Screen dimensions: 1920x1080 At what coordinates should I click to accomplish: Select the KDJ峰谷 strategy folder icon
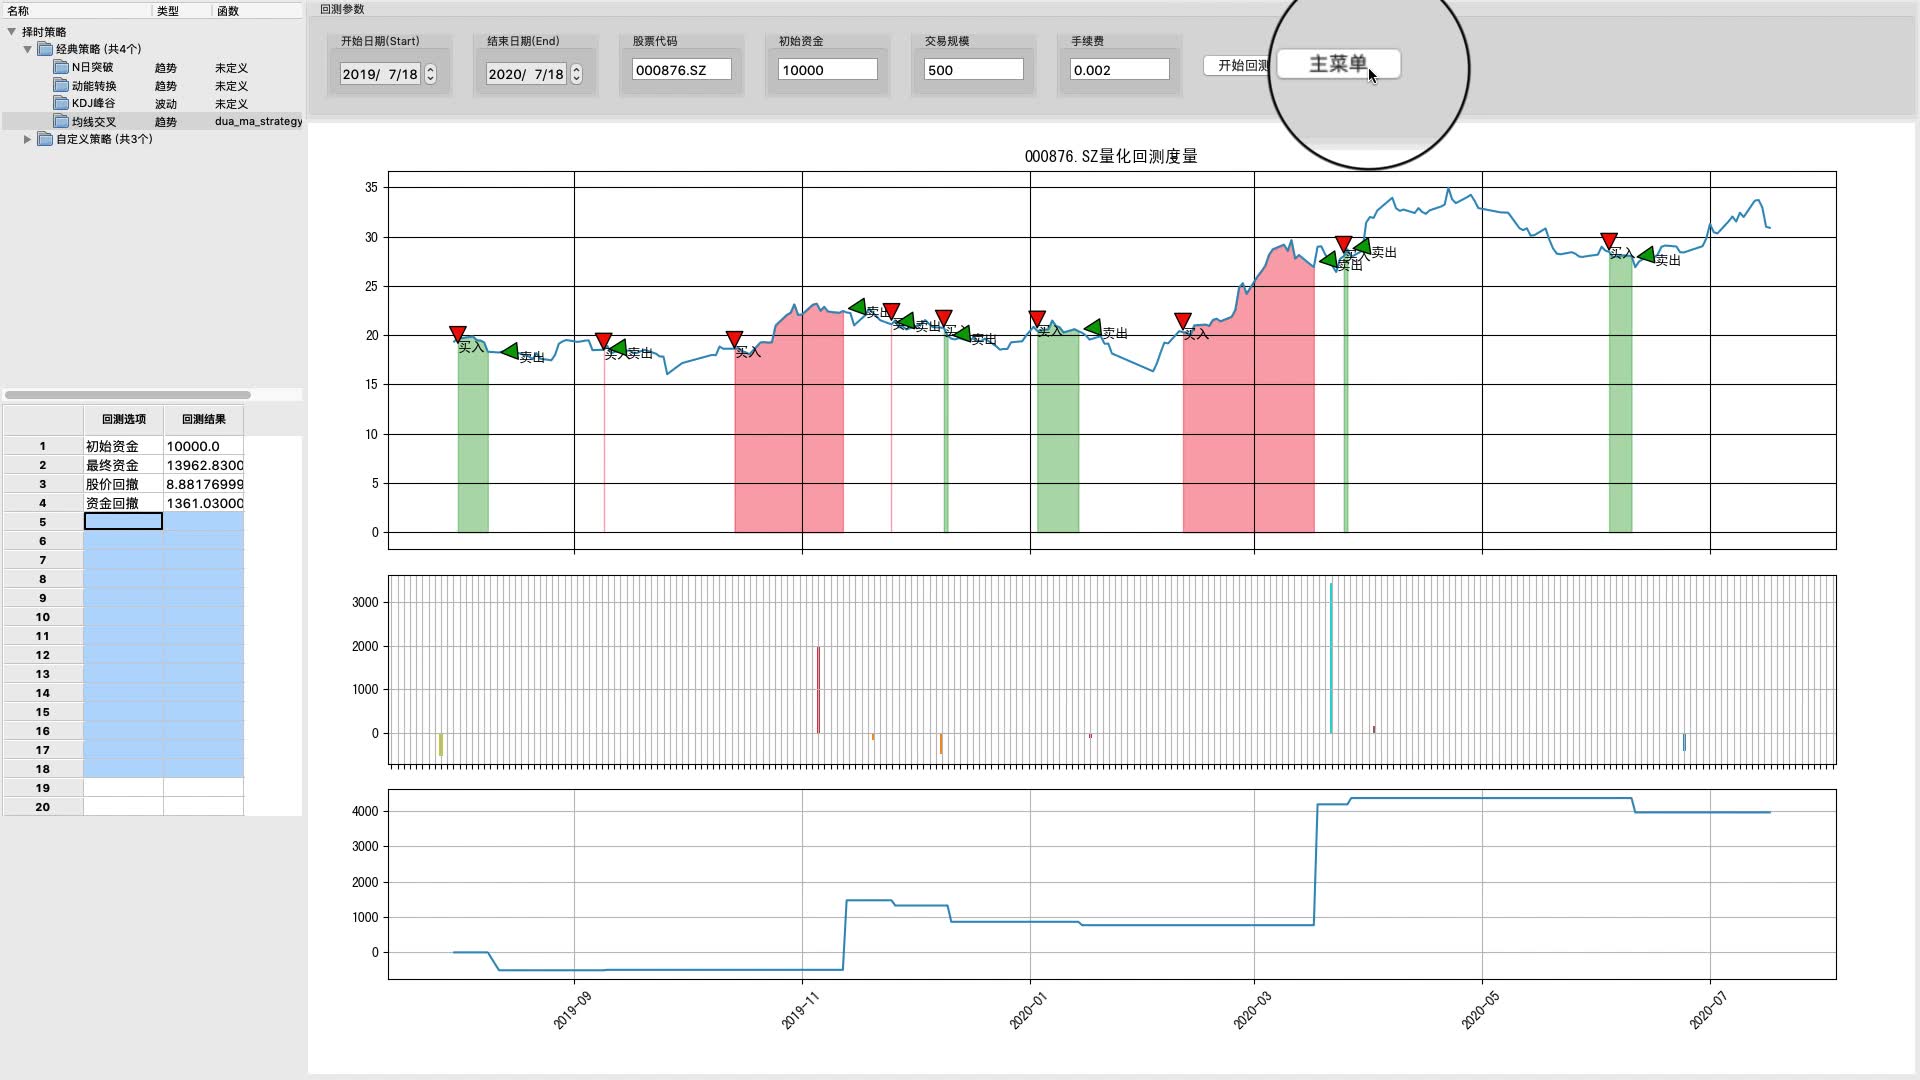coord(61,103)
